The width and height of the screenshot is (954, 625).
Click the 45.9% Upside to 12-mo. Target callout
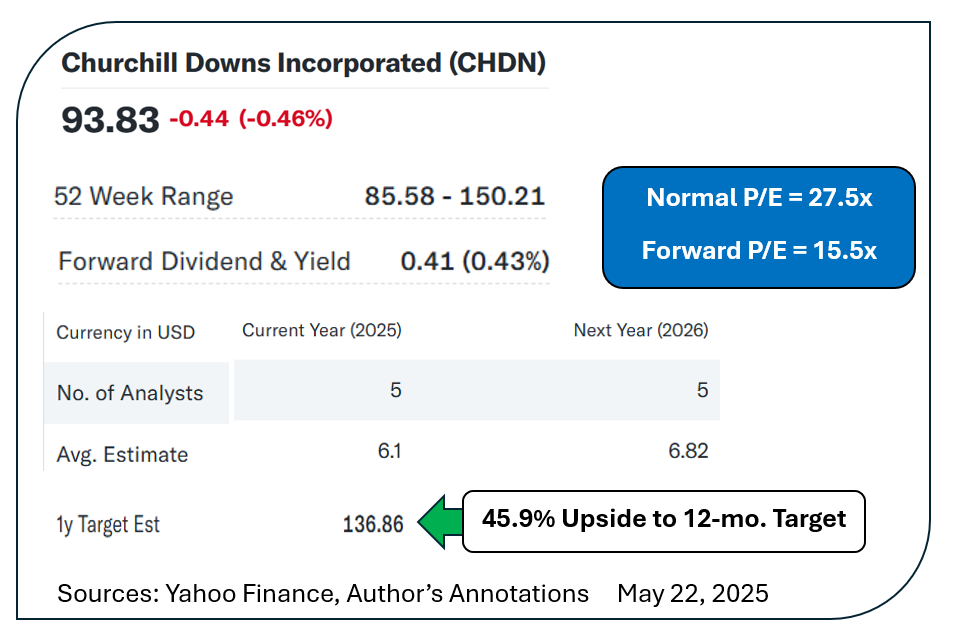(x=663, y=520)
